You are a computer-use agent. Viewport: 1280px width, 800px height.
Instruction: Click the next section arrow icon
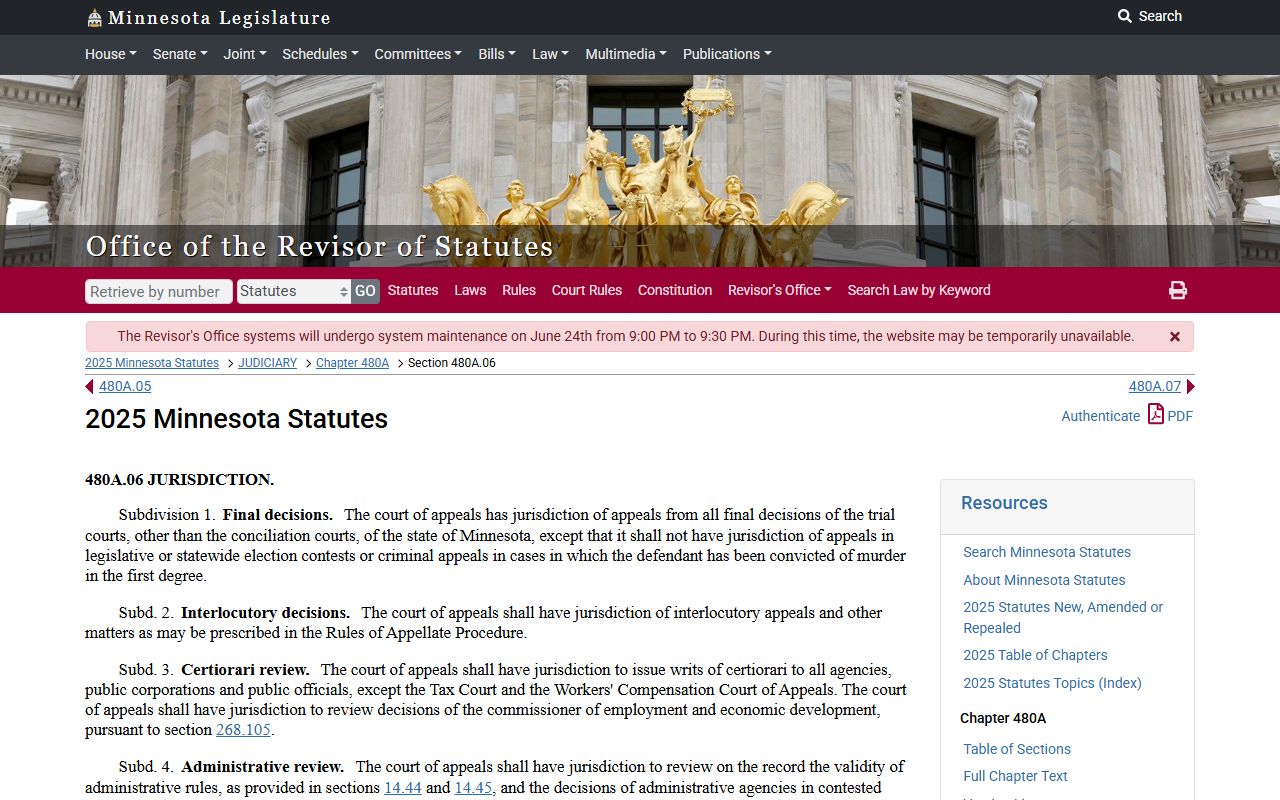1190,387
